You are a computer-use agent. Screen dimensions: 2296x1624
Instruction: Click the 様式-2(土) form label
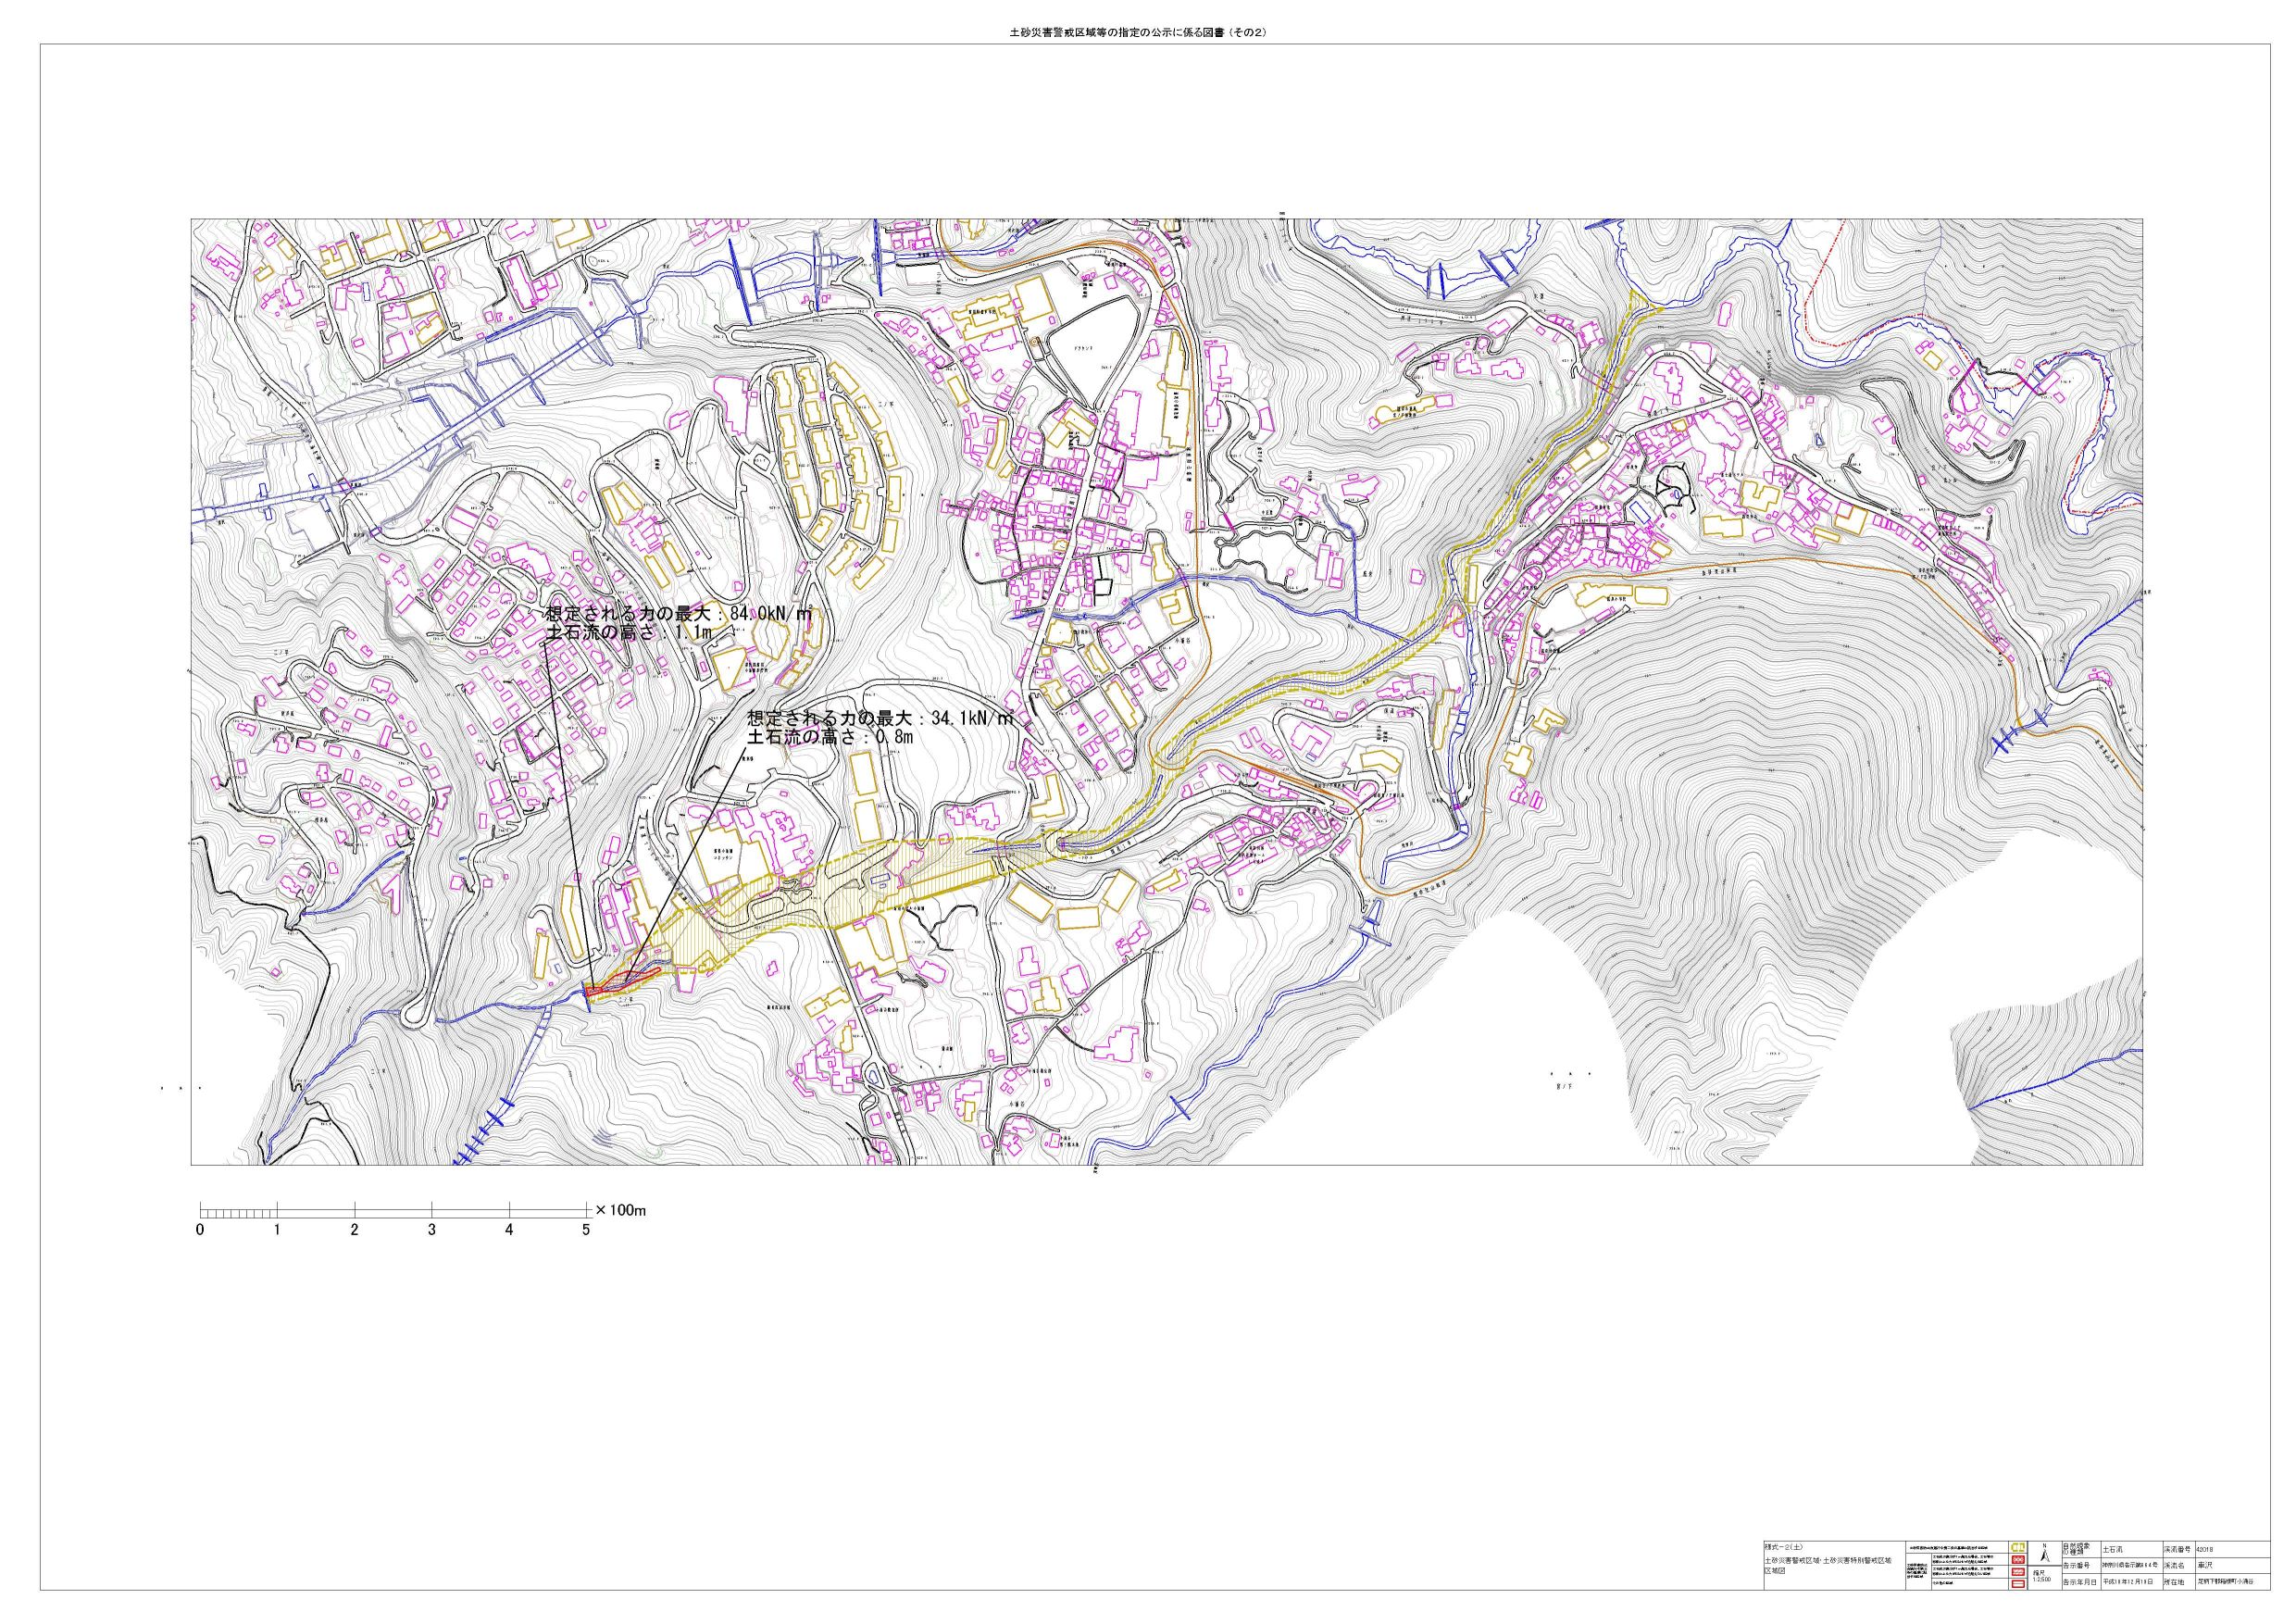click(1783, 1548)
